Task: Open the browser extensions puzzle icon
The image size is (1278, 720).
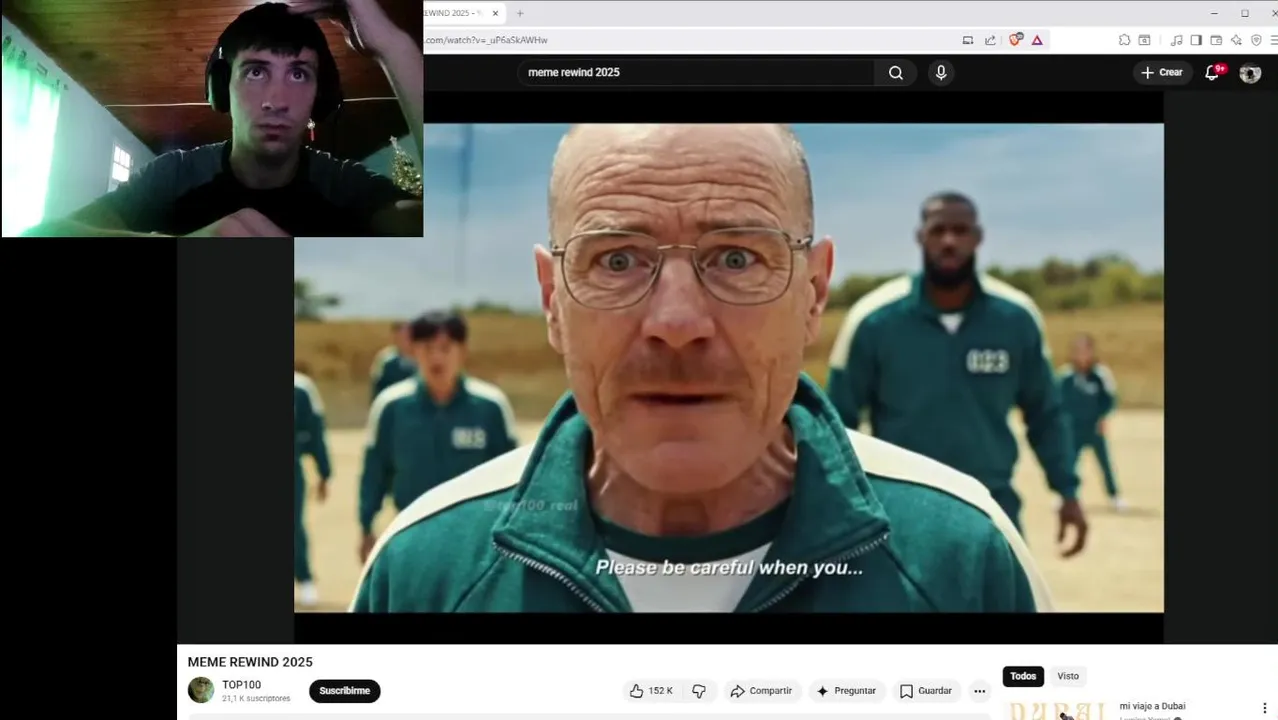Action: point(1124,40)
